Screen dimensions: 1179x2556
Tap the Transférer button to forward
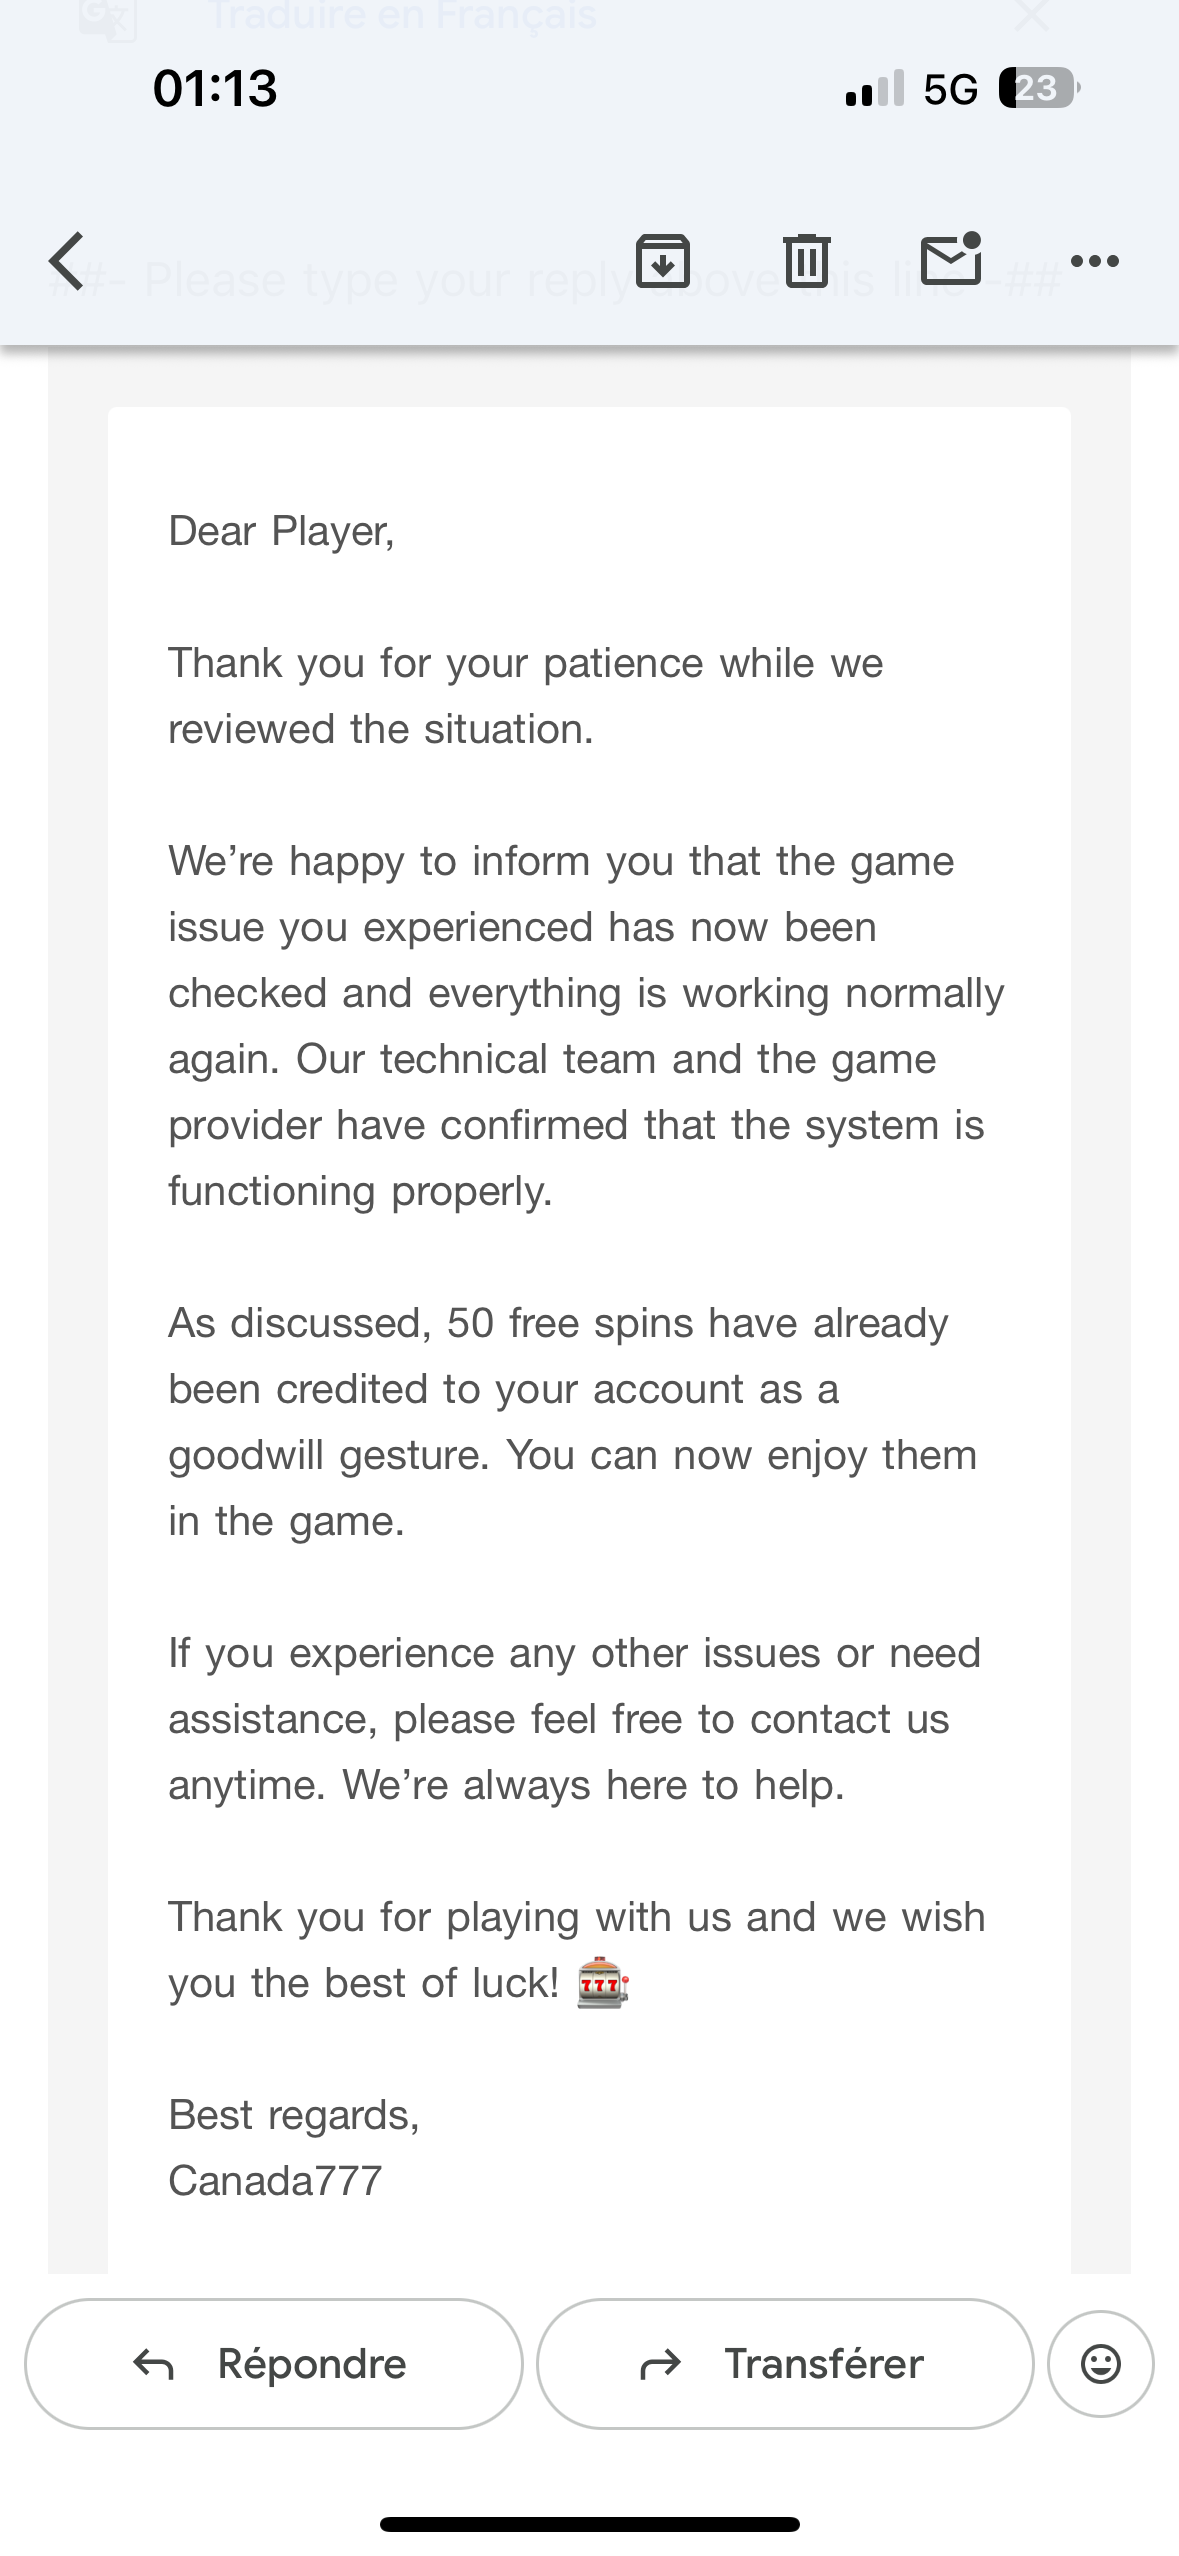tap(785, 2364)
